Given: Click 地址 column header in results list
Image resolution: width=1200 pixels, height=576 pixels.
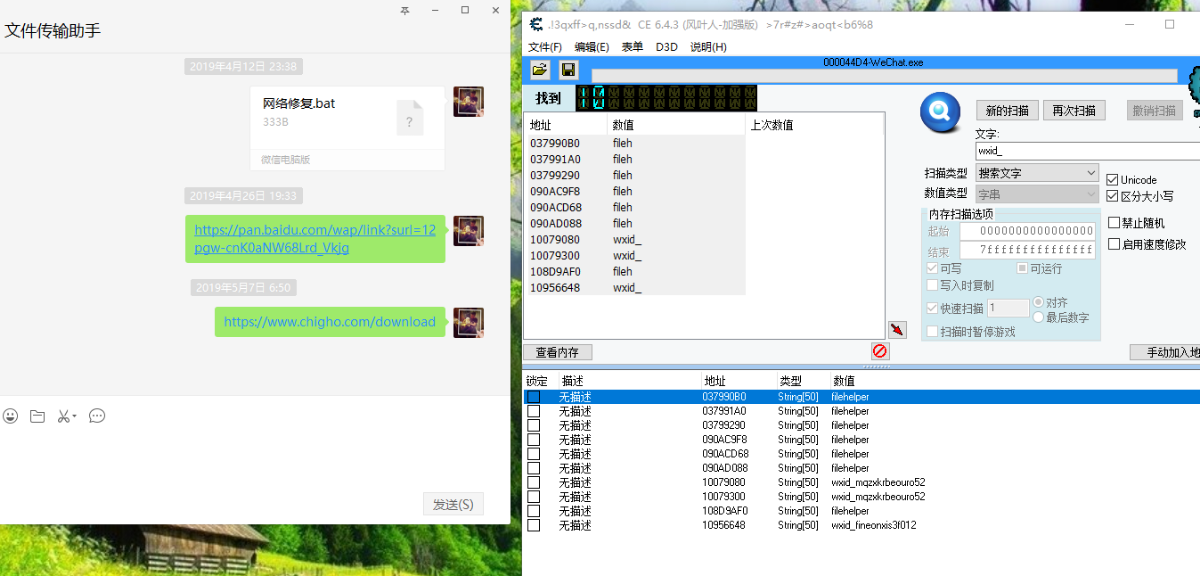Looking at the screenshot, I should (565, 125).
